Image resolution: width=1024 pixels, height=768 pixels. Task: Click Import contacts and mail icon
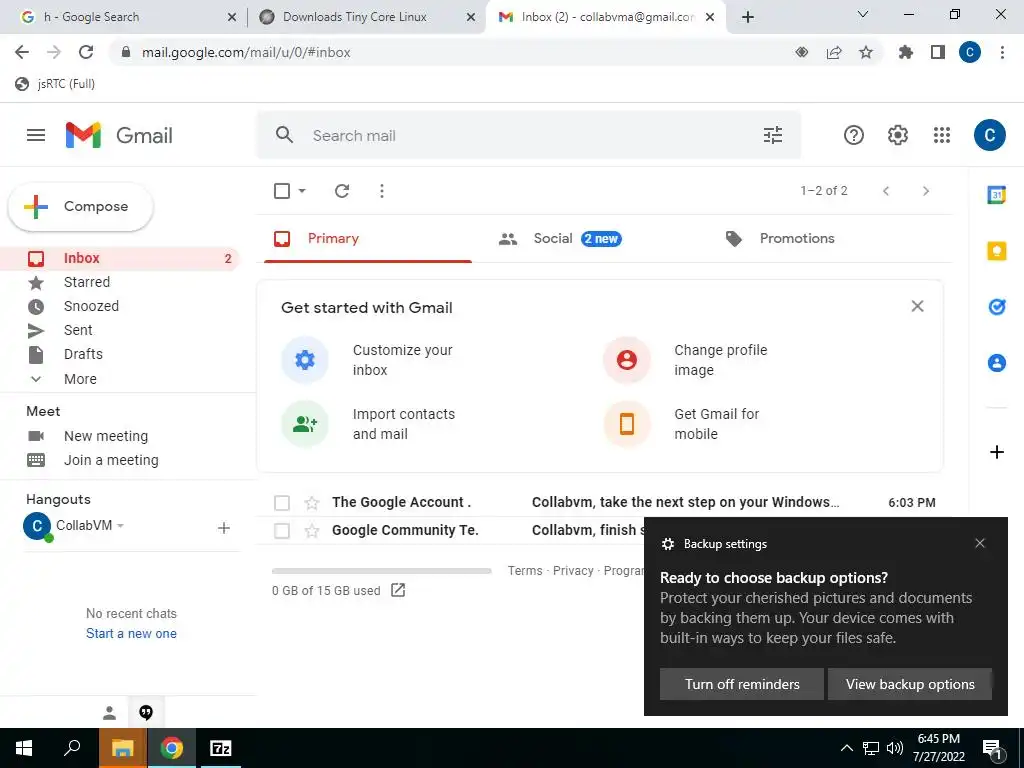coord(305,424)
